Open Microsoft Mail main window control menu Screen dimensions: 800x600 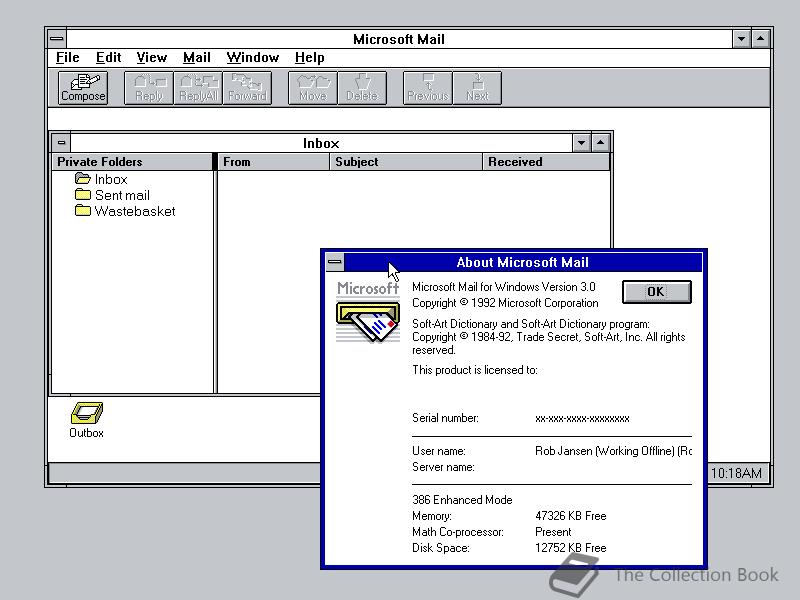(57, 39)
